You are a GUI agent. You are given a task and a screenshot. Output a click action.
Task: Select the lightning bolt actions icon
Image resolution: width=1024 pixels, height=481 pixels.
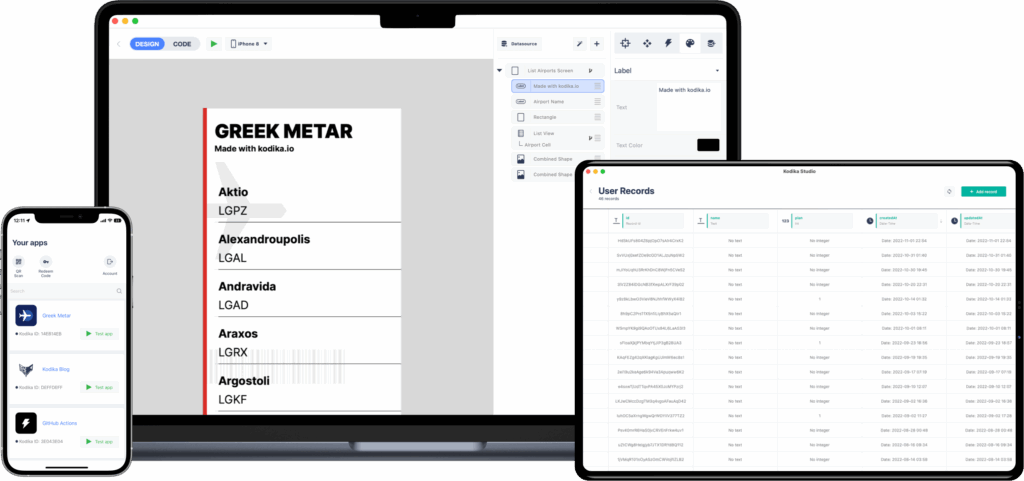point(668,43)
